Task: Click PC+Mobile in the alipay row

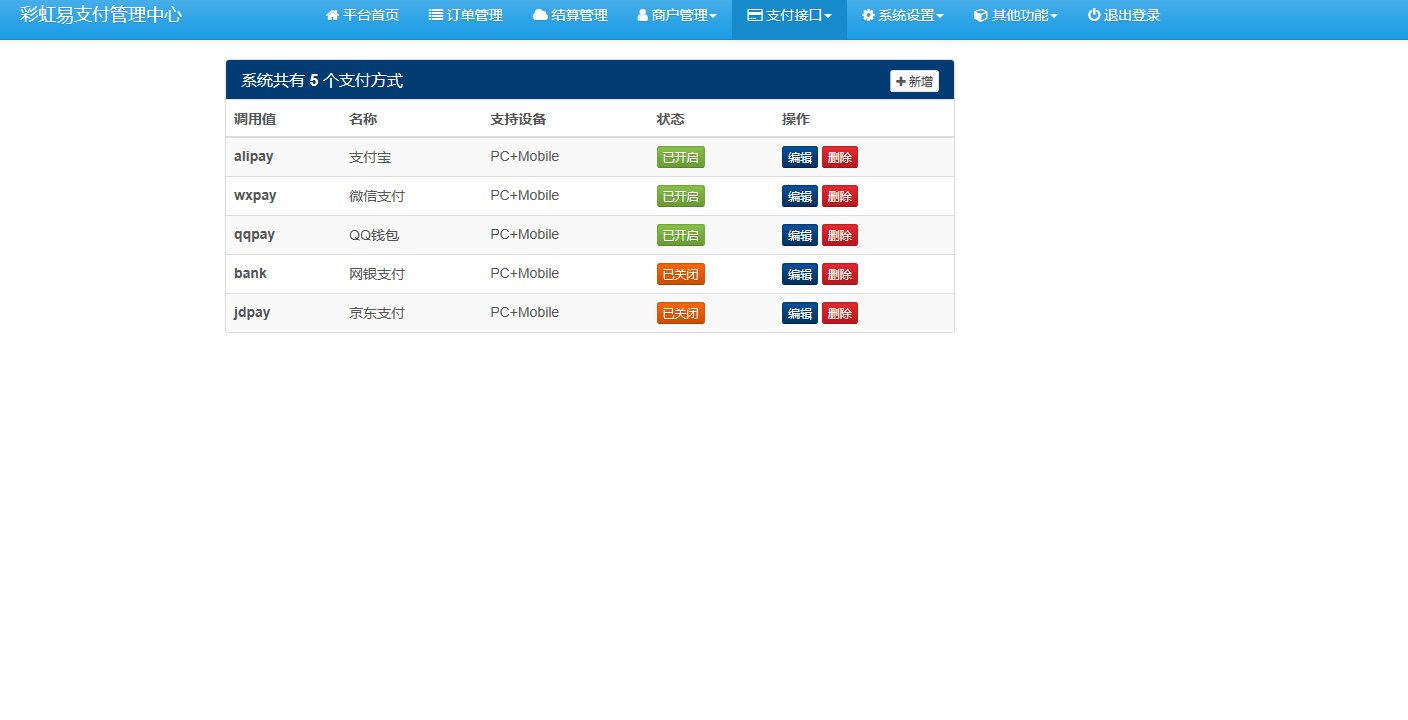Action: point(525,157)
